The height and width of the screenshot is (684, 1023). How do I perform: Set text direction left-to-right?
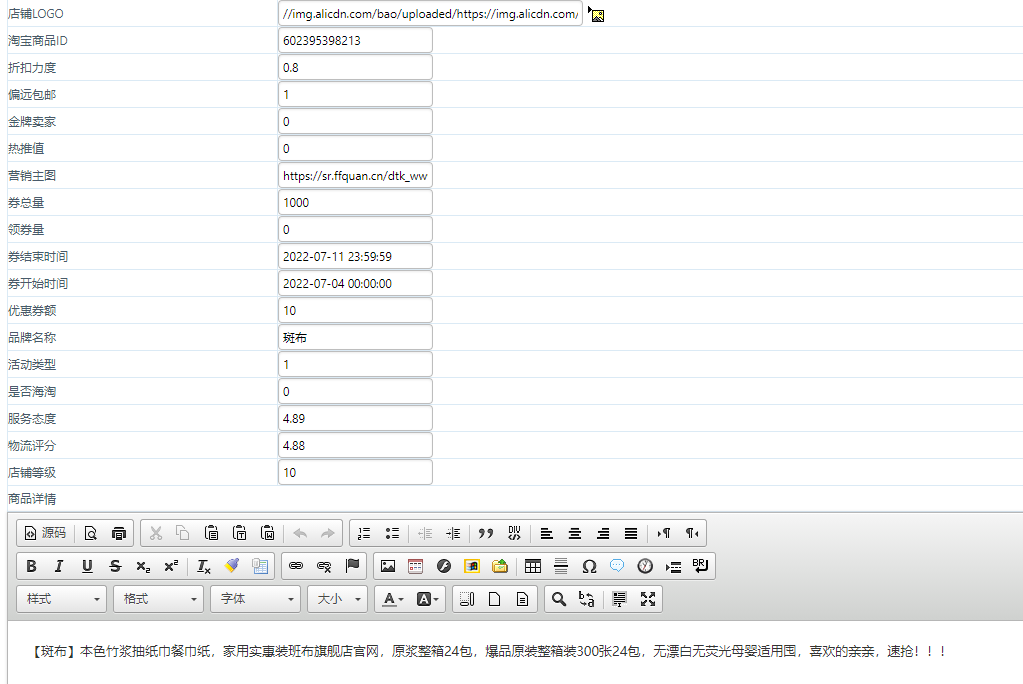[x=664, y=533]
